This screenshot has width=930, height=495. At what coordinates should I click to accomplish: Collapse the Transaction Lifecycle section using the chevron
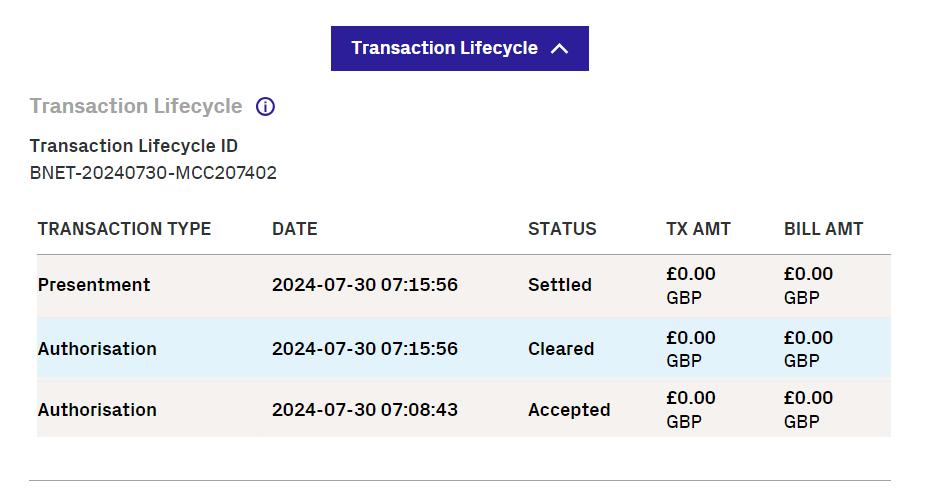coord(560,49)
